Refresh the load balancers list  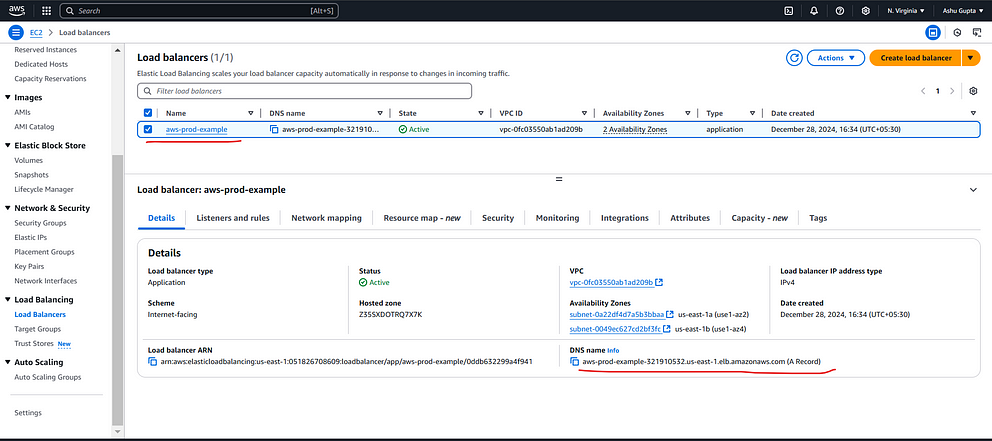[x=794, y=58]
